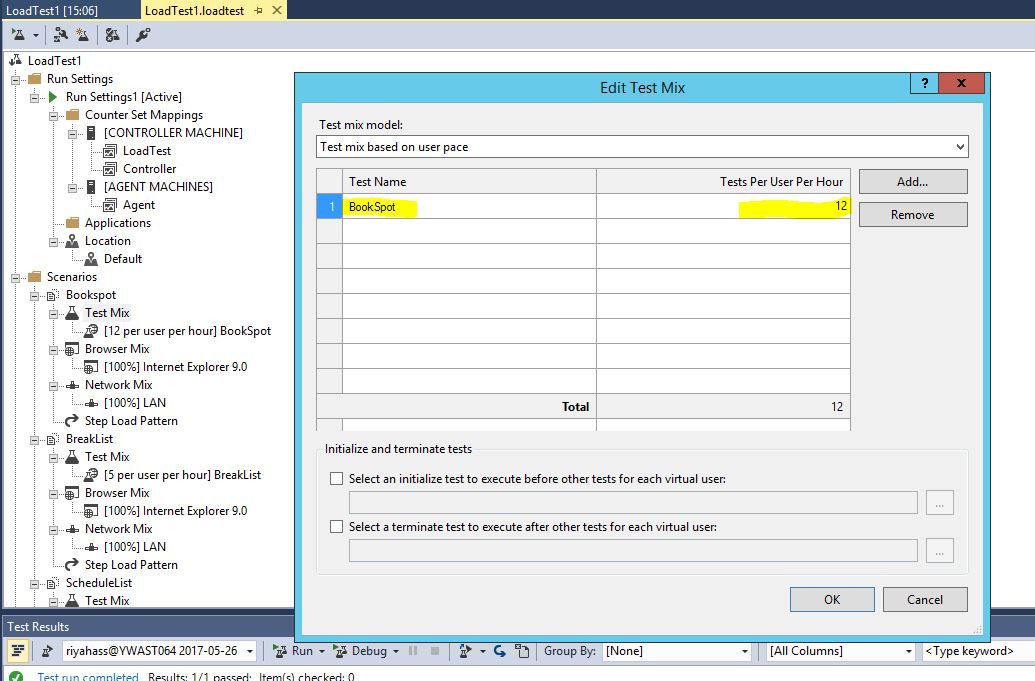Click the Add button in Edit Test Mix
This screenshot has width=1035, height=681.
[911, 182]
